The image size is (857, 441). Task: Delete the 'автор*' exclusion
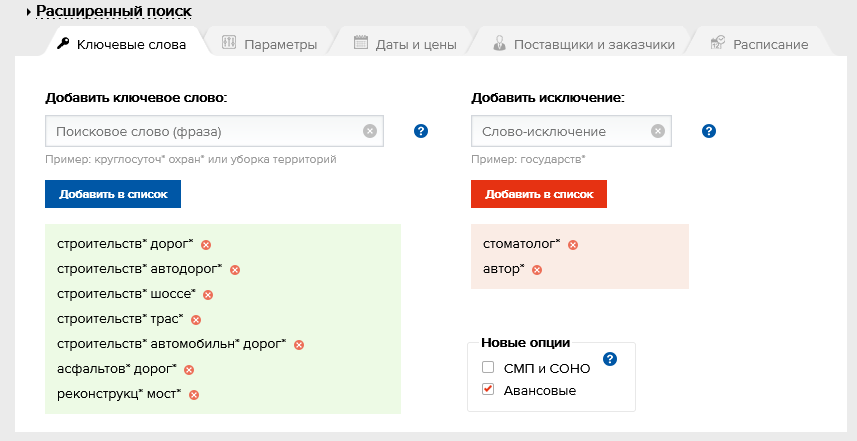click(537, 270)
